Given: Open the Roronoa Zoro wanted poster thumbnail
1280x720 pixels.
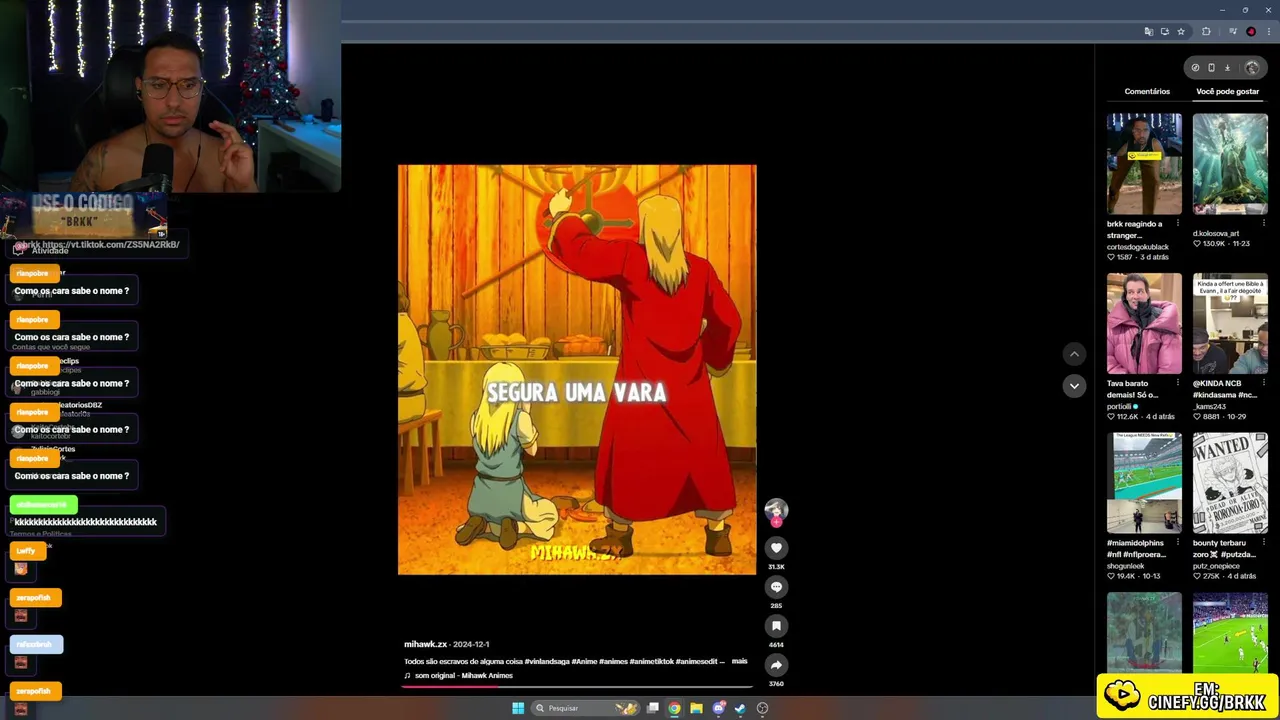Looking at the screenshot, I should pos(1230,483).
